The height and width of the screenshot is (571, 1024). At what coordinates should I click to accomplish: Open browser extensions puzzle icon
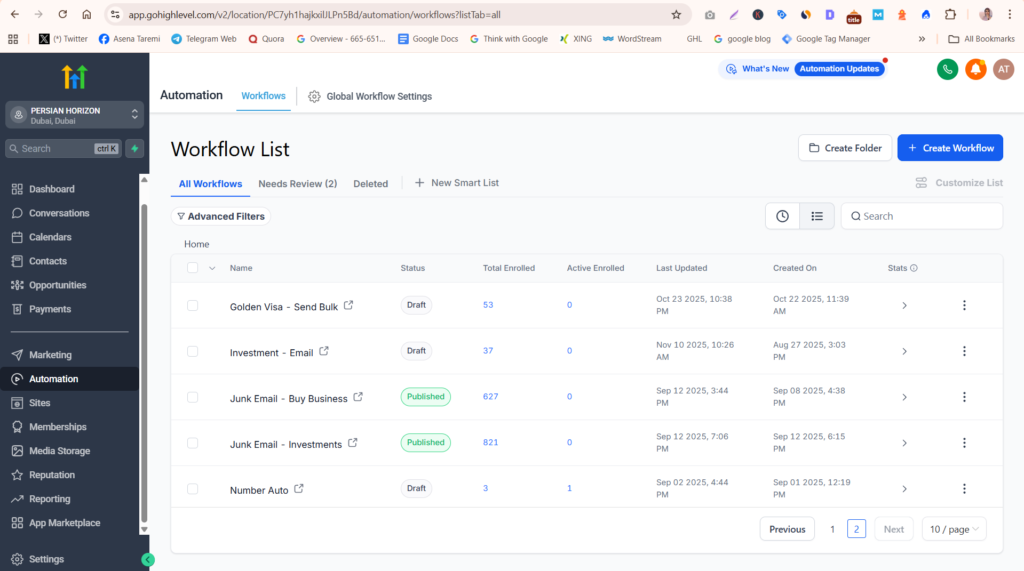pos(950,14)
